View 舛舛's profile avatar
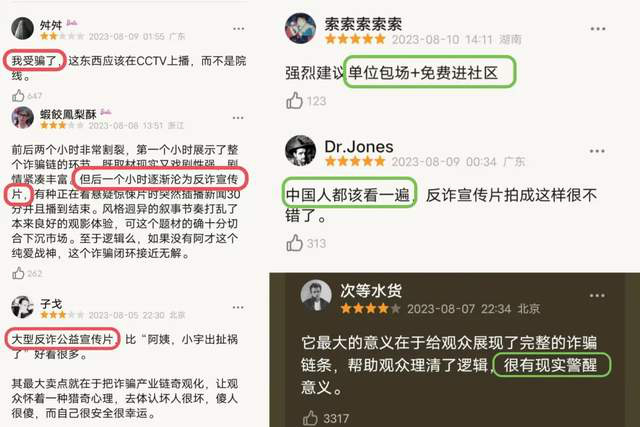This screenshot has width=640, height=427. coord(22,29)
